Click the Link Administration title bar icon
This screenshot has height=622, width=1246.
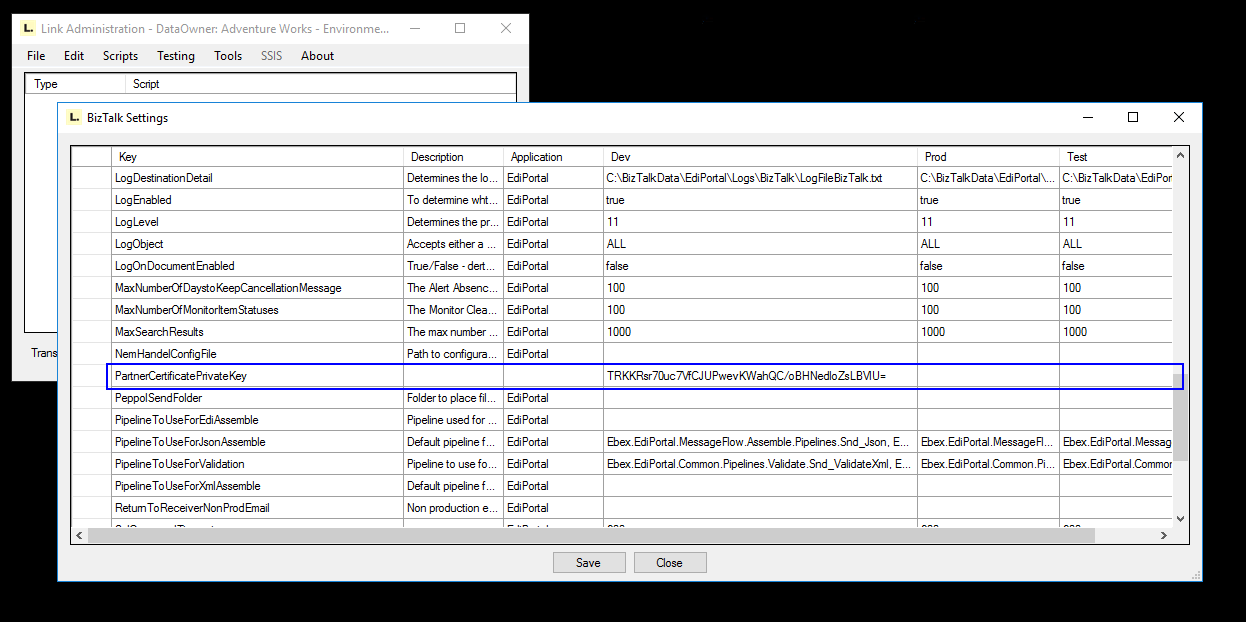click(28, 29)
